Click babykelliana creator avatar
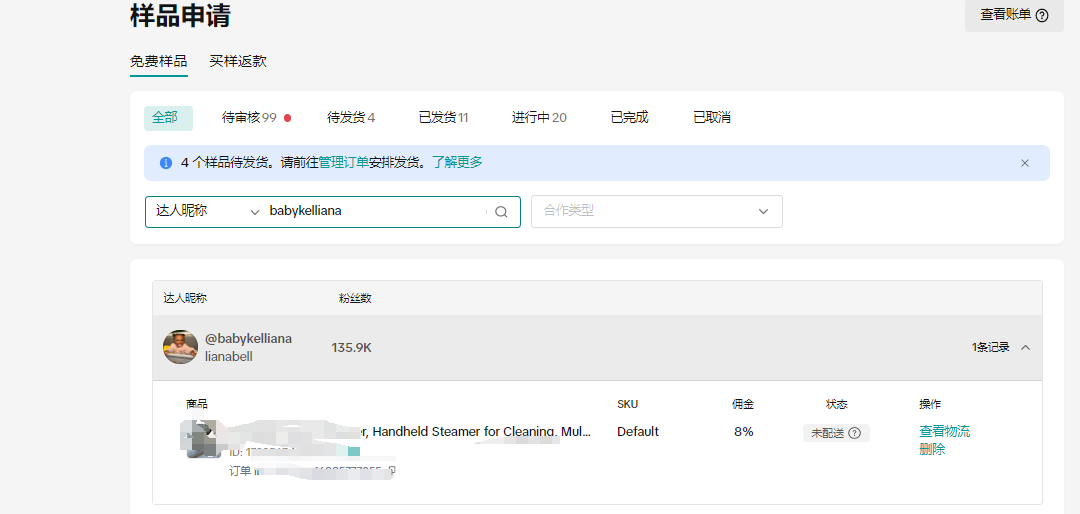 [180, 347]
